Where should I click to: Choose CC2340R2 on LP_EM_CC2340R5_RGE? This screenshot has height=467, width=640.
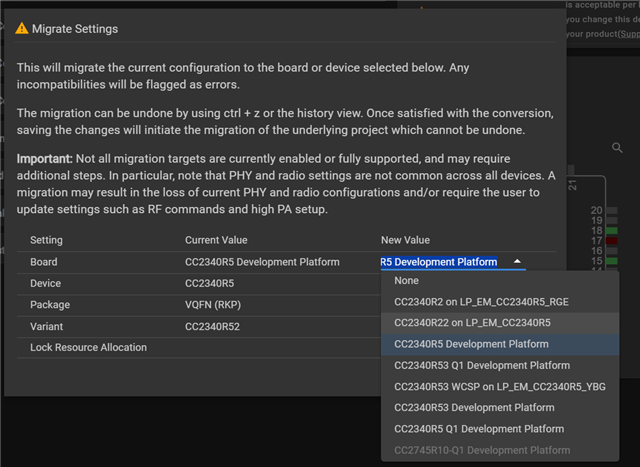(483, 302)
